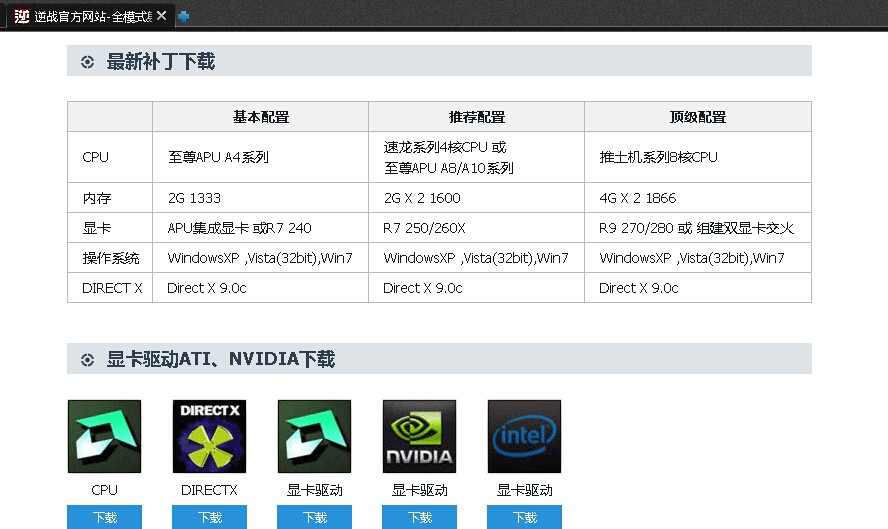Viewport: 888px width, 529px height.
Task: Click the AMD logo above the CPU label
Action: click(x=104, y=436)
